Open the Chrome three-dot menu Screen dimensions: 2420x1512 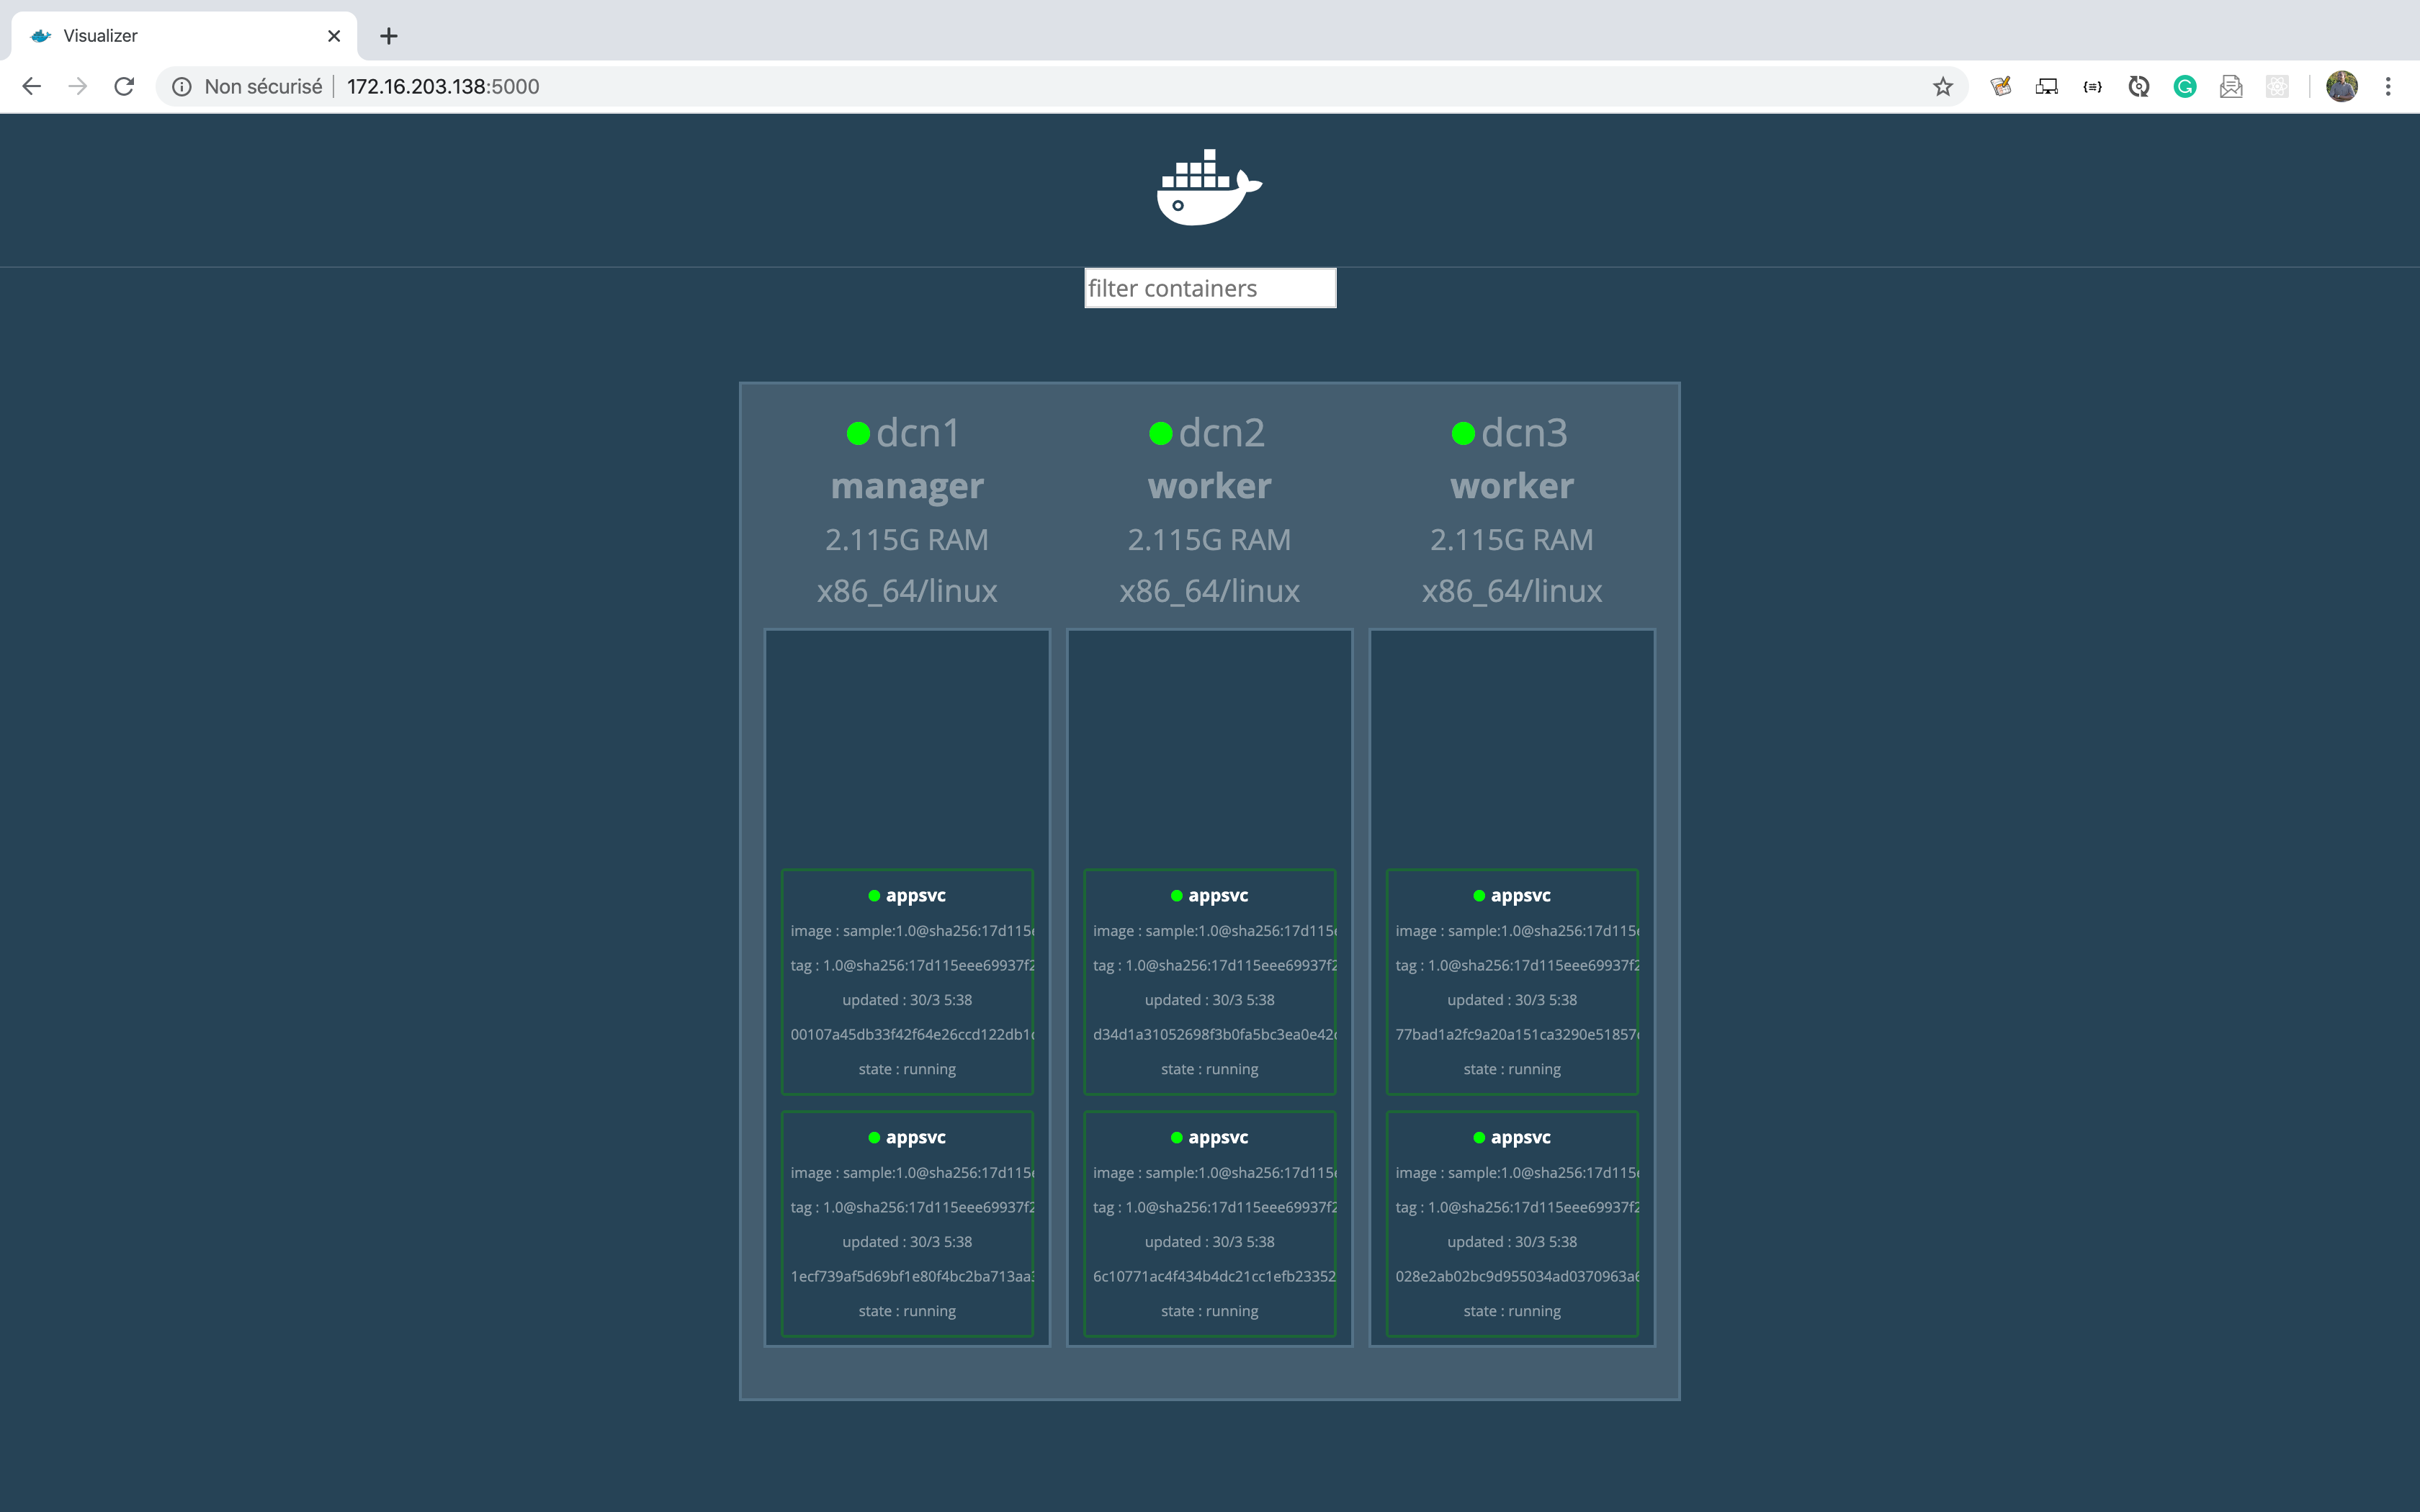2388,87
